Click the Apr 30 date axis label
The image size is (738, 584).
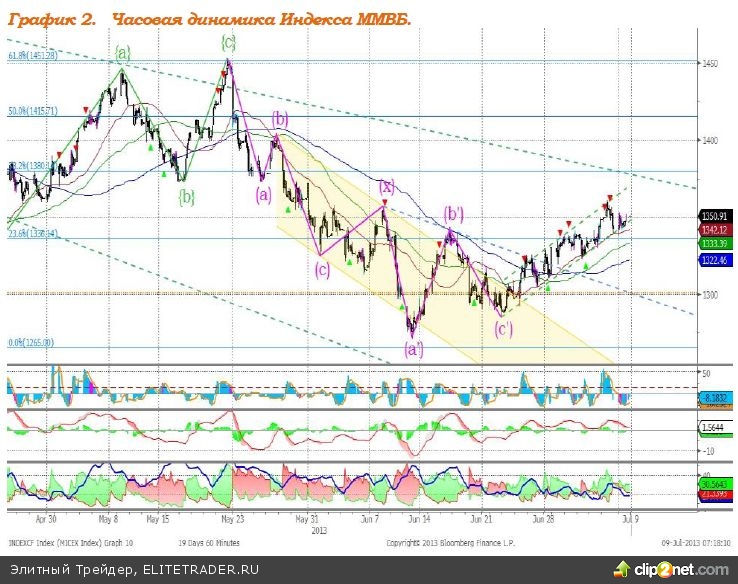(x=46, y=519)
